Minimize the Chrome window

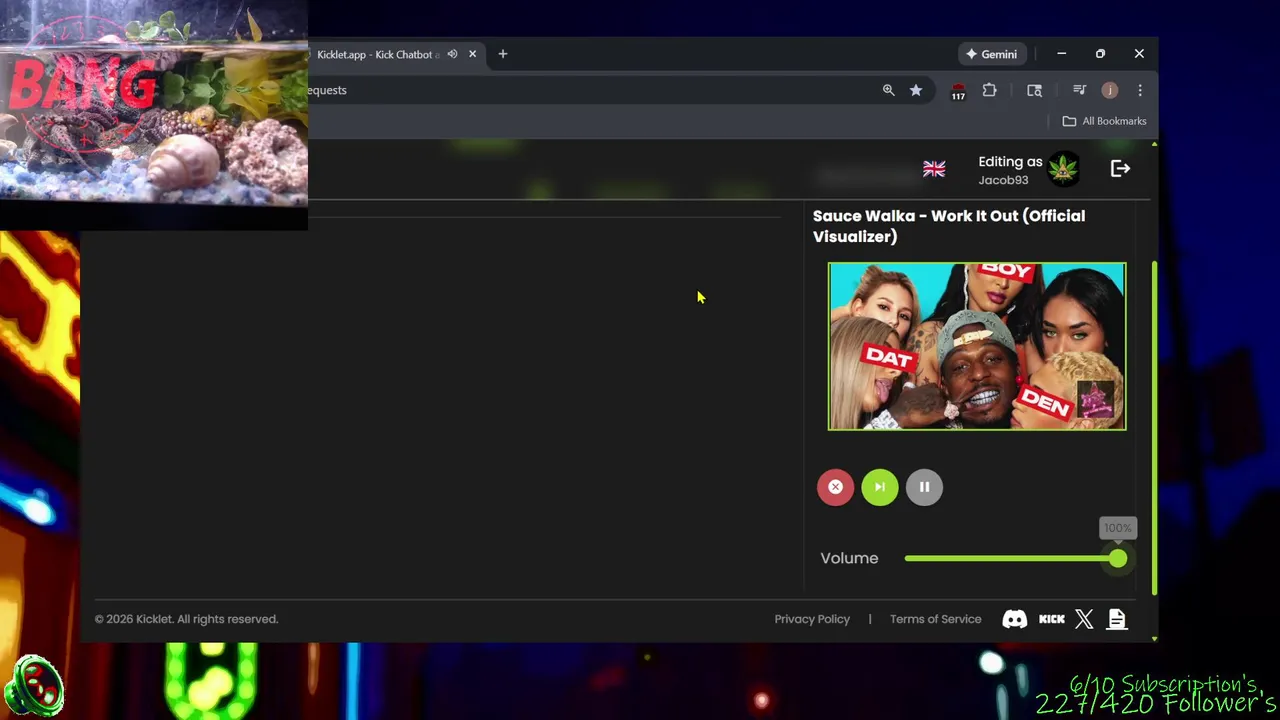pyautogui.click(x=1062, y=54)
